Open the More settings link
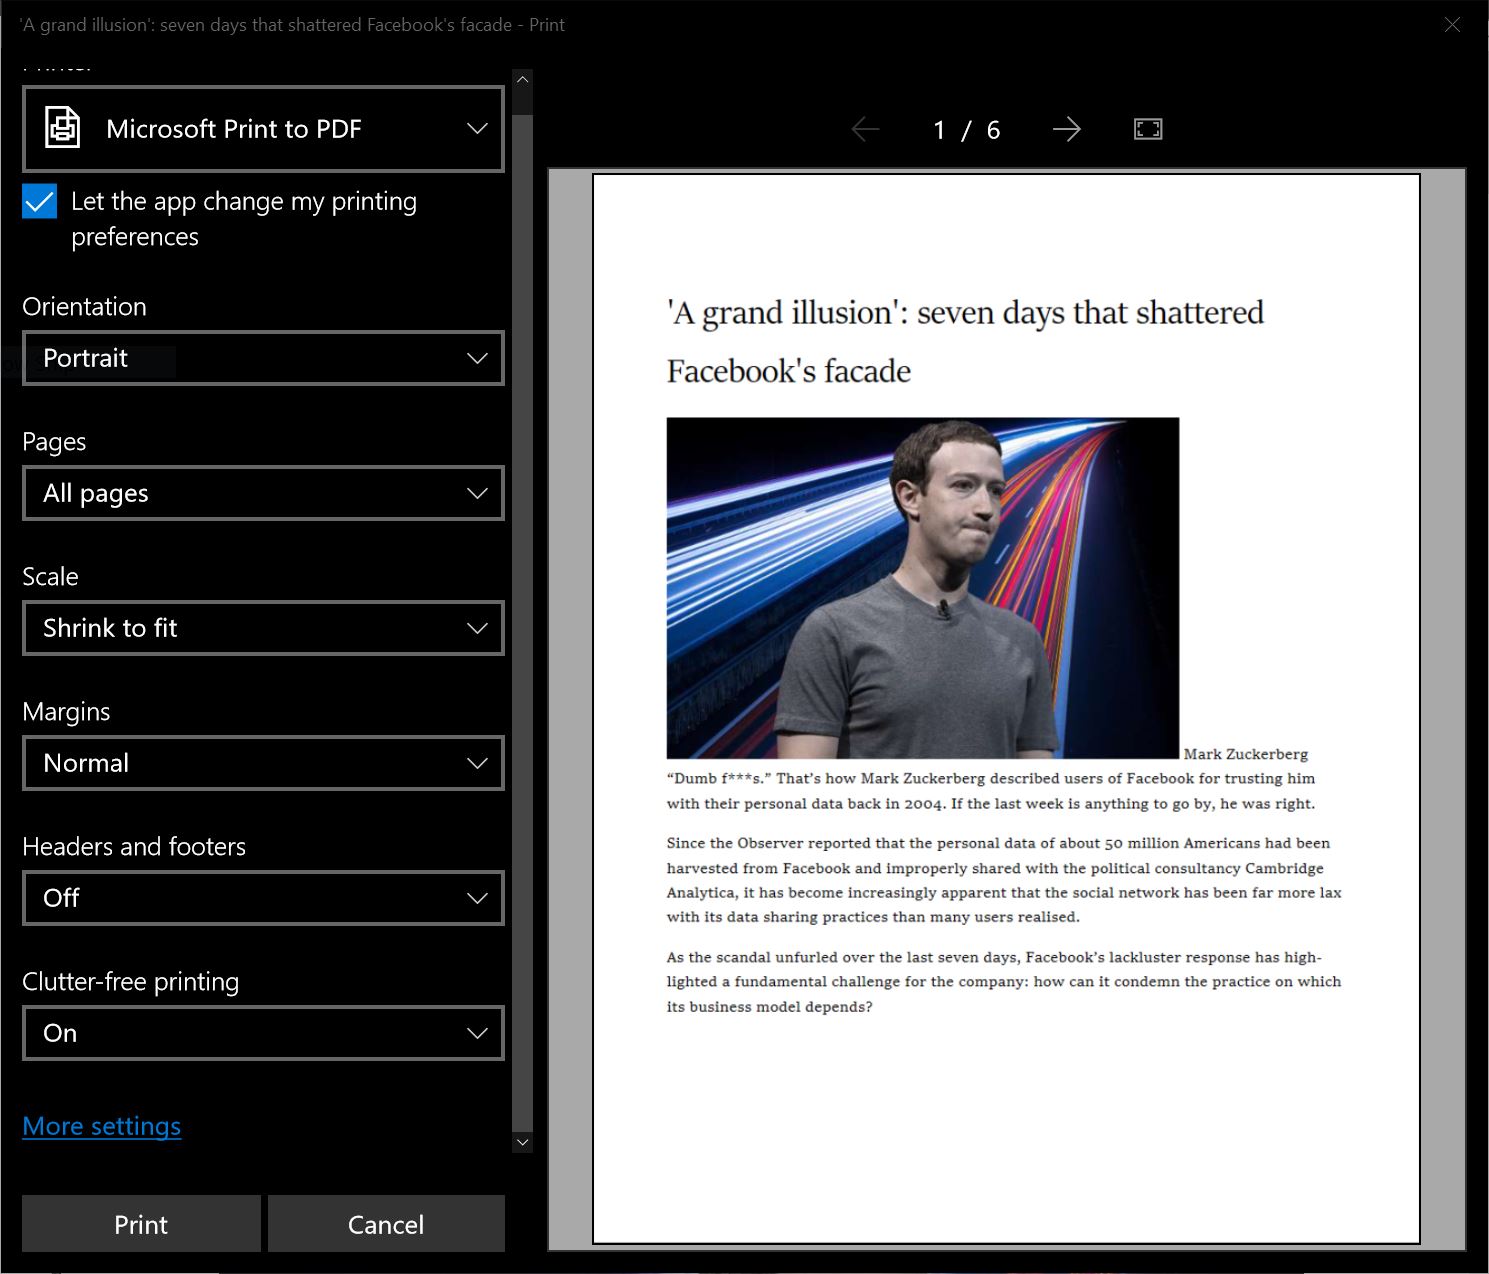 tap(102, 1126)
